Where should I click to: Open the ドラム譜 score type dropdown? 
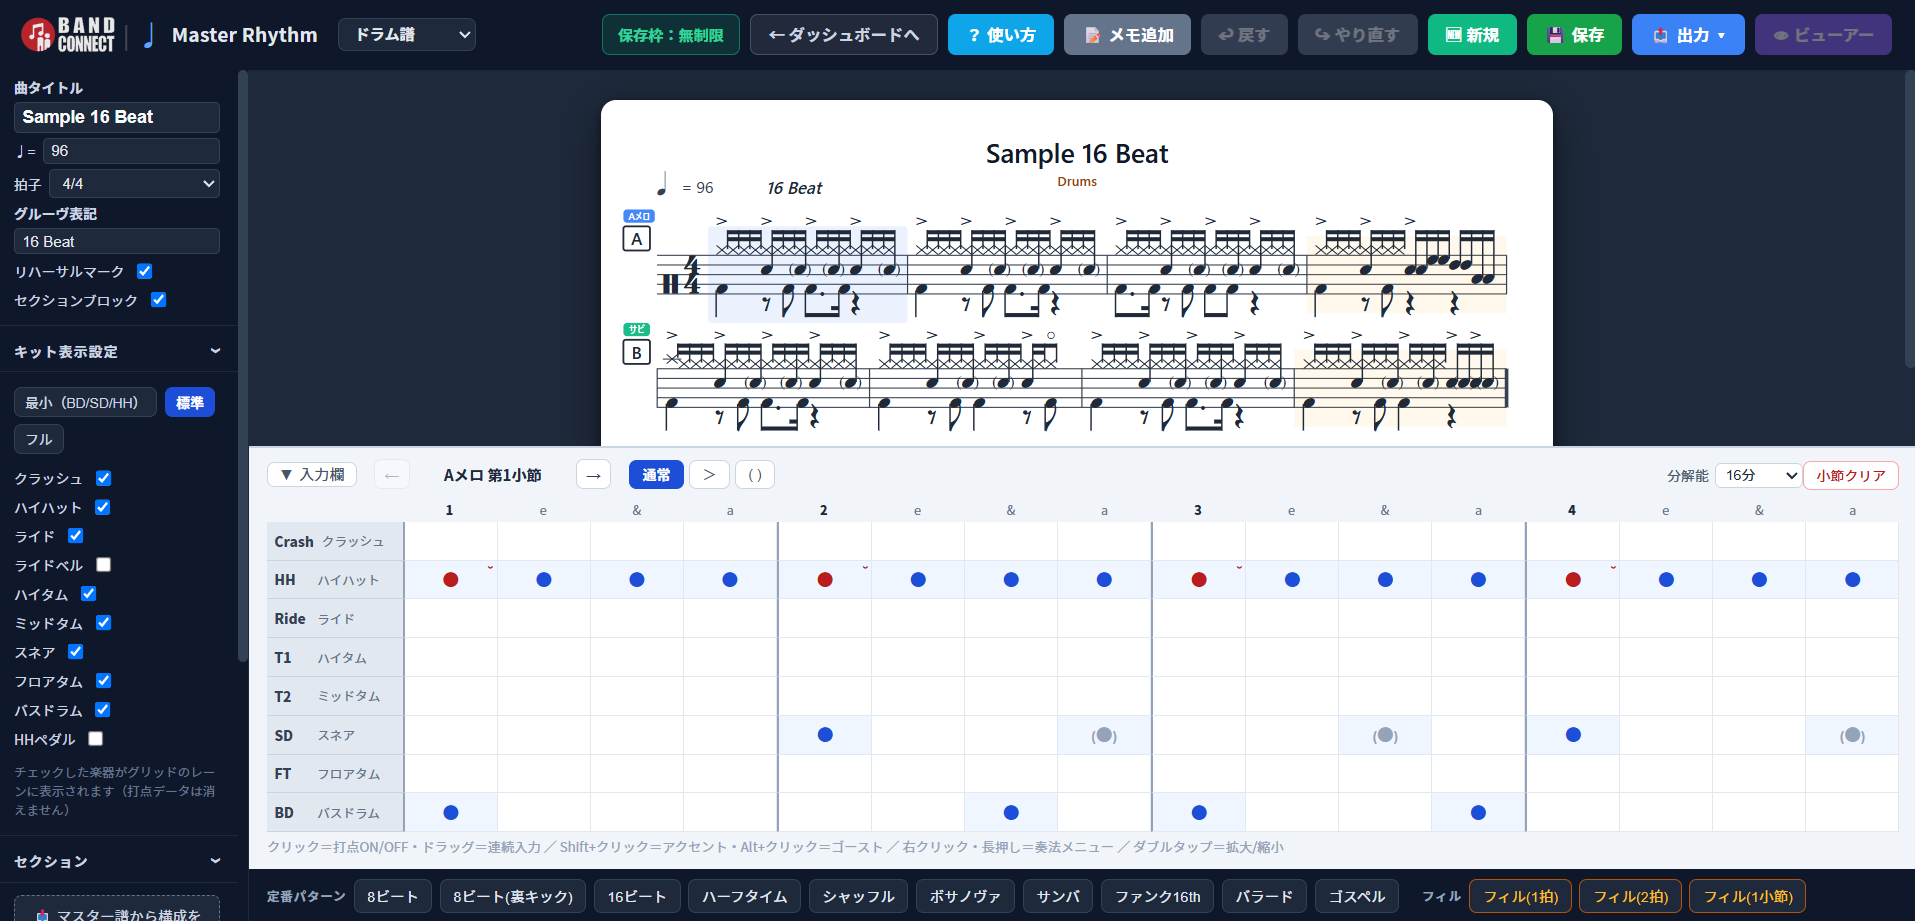(407, 35)
